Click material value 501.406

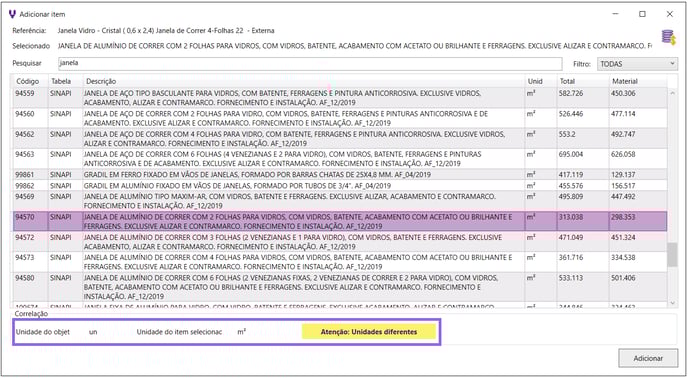pyautogui.click(x=623, y=278)
